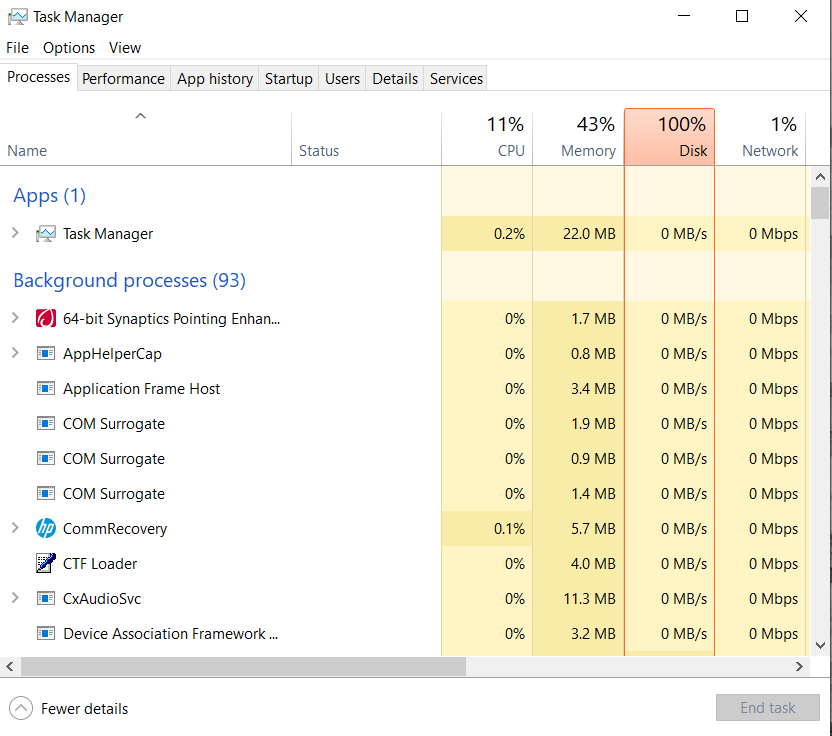Click CommRecovery's 0.1% CPU value
832x736 pixels.
coord(509,529)
